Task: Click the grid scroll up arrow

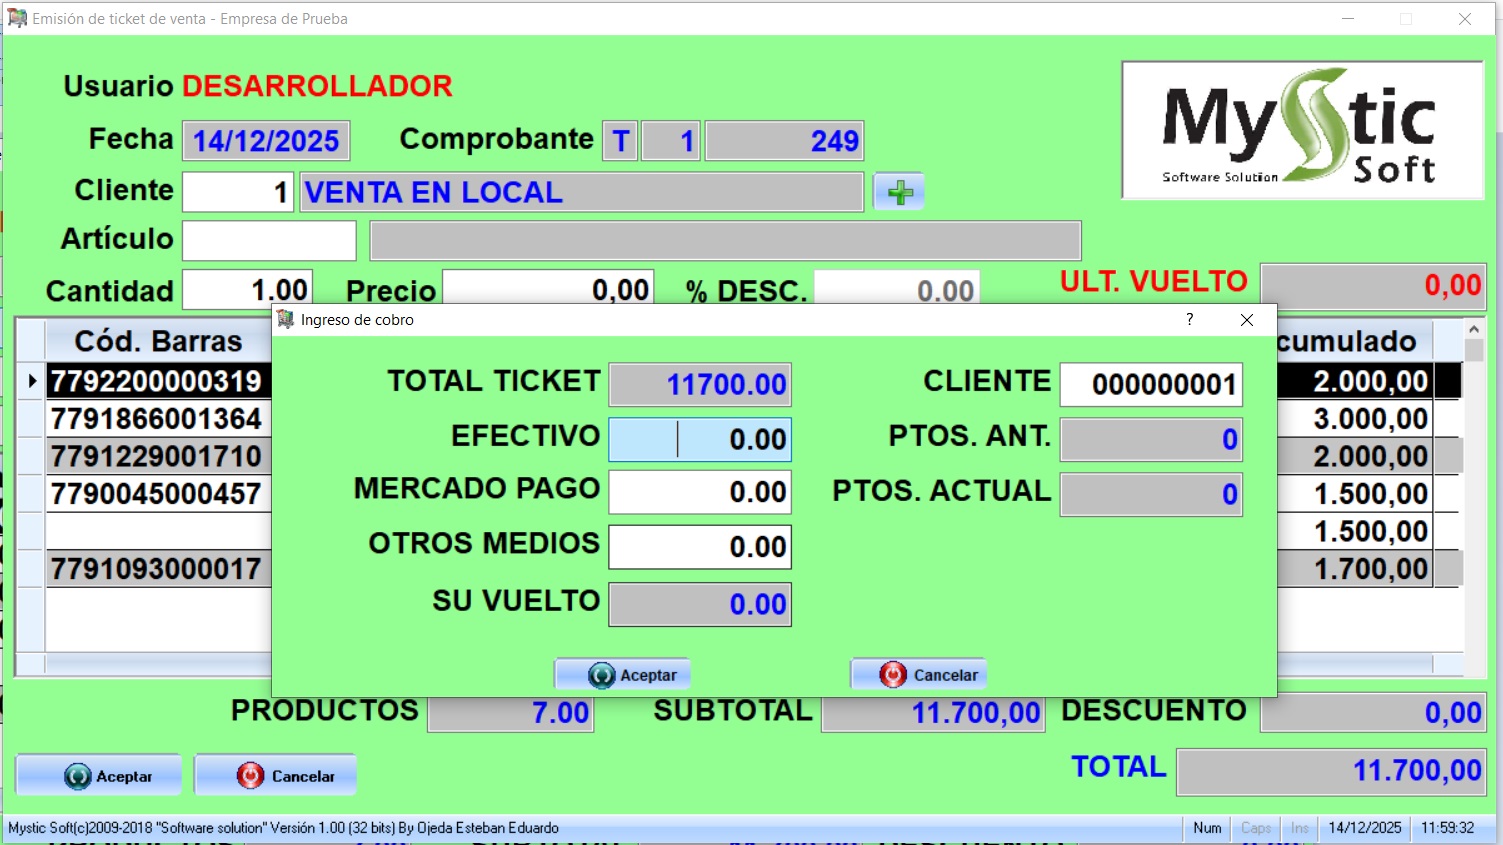Action: point(1473,329)
